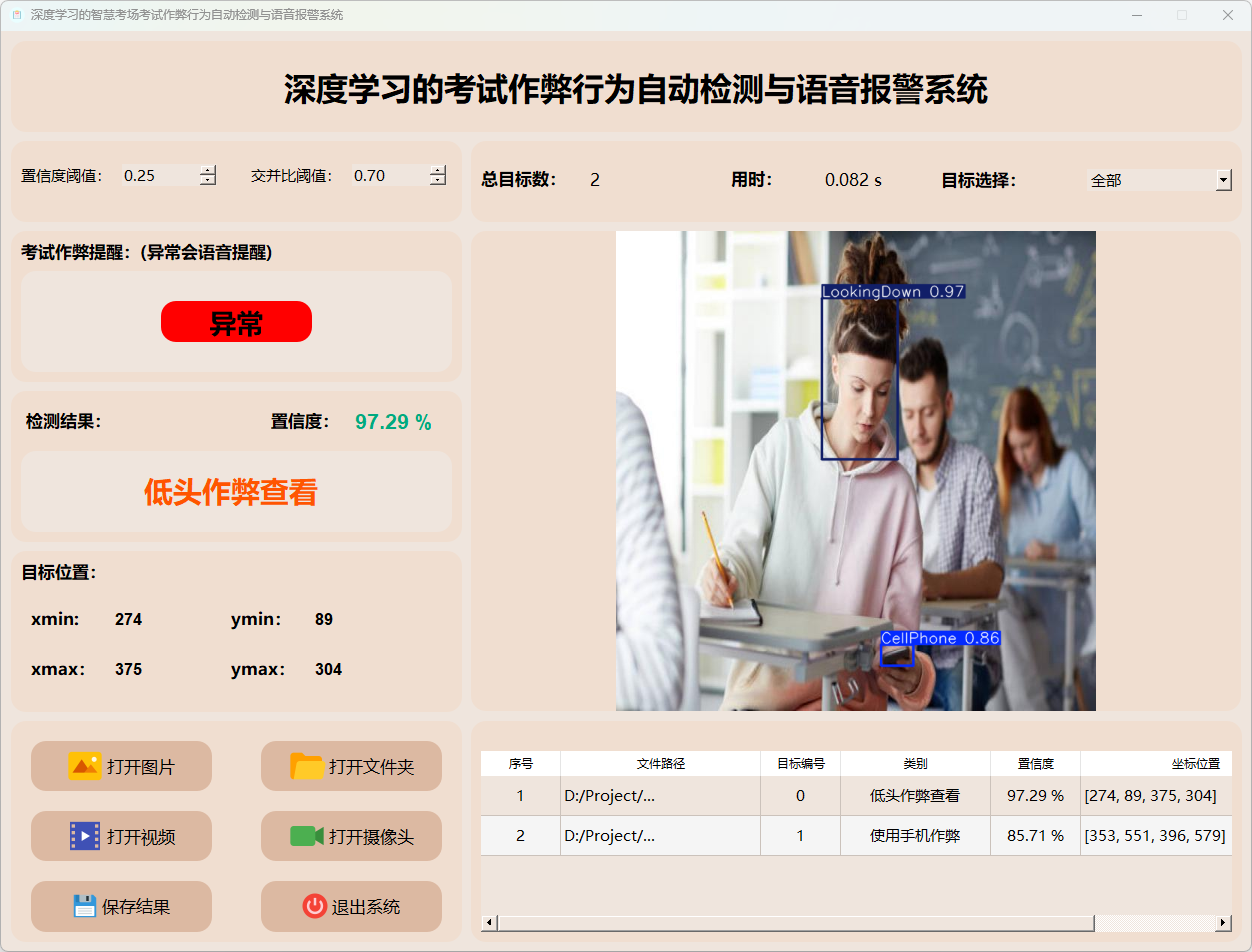
Task: Click the 交并比阈值 field showing 0.70
Action: pos(390,175)
